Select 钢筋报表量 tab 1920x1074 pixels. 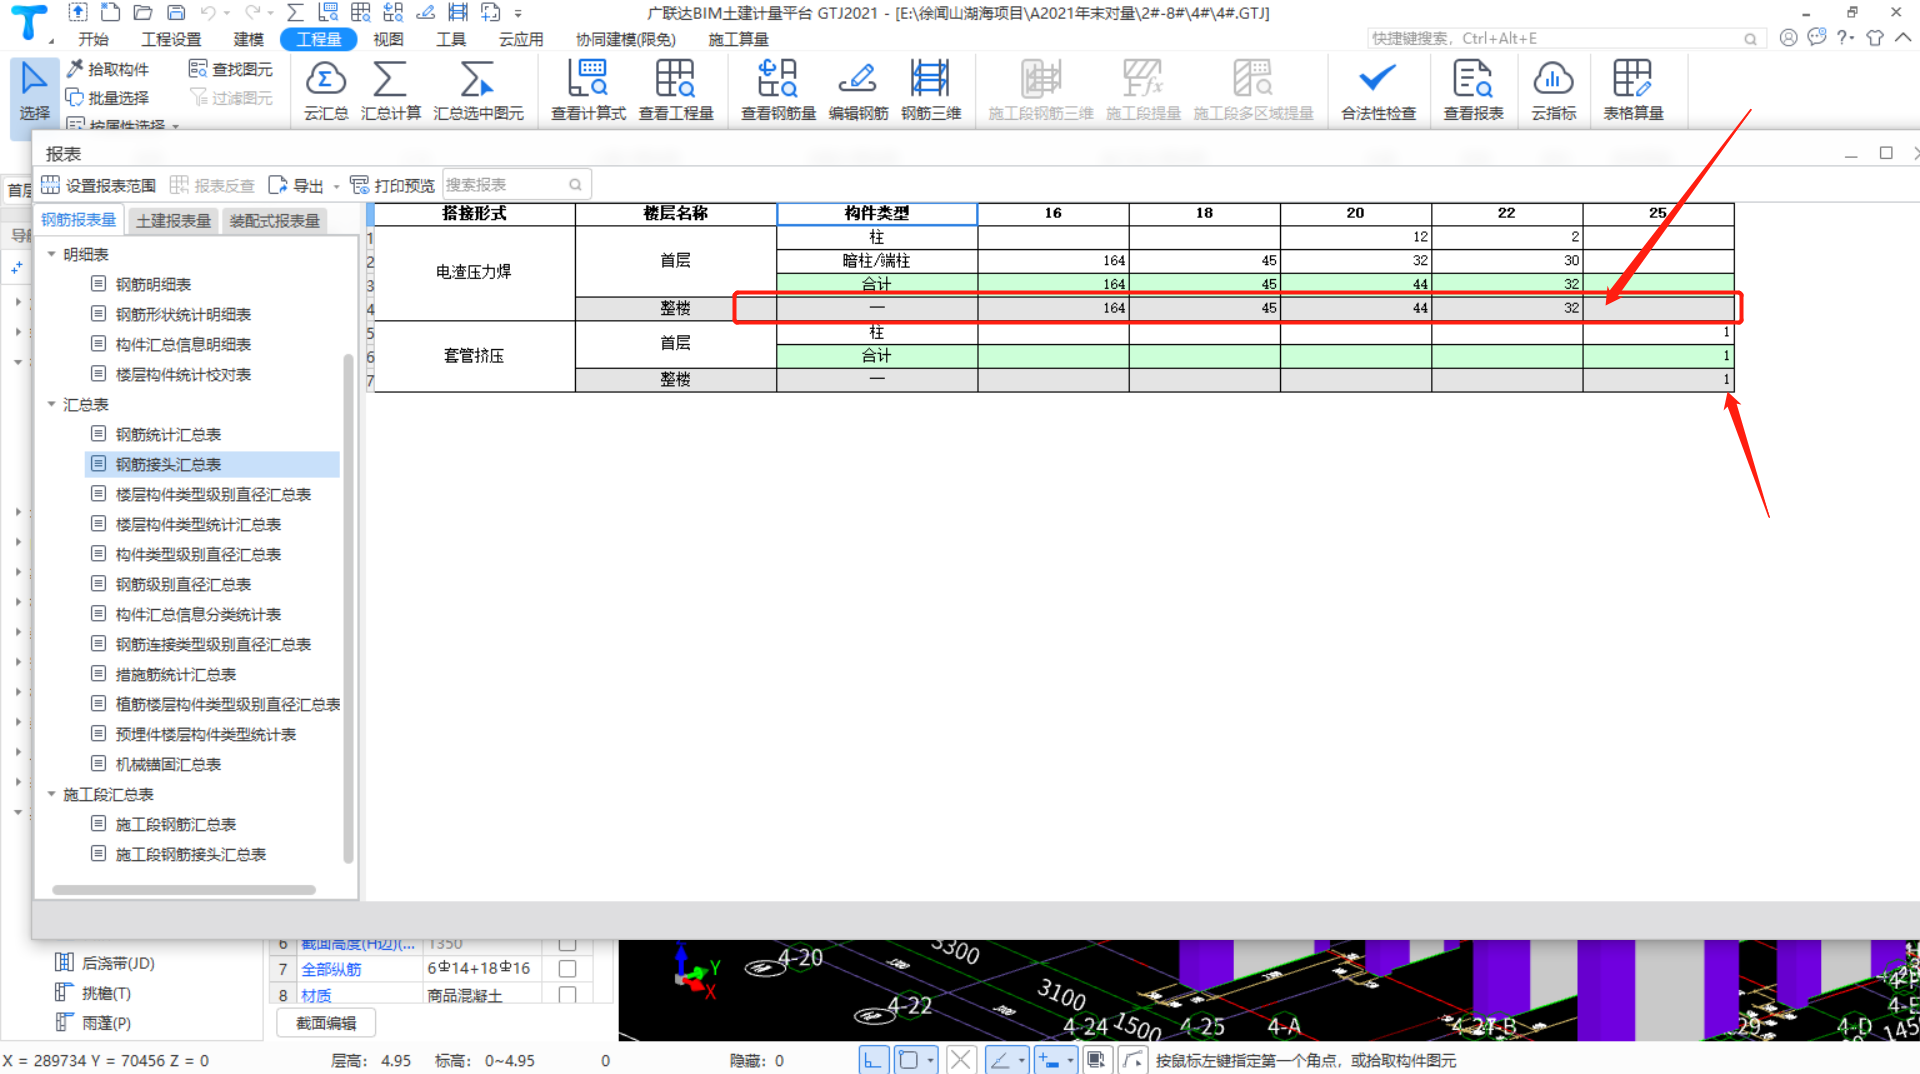click(x=79, y=220)
